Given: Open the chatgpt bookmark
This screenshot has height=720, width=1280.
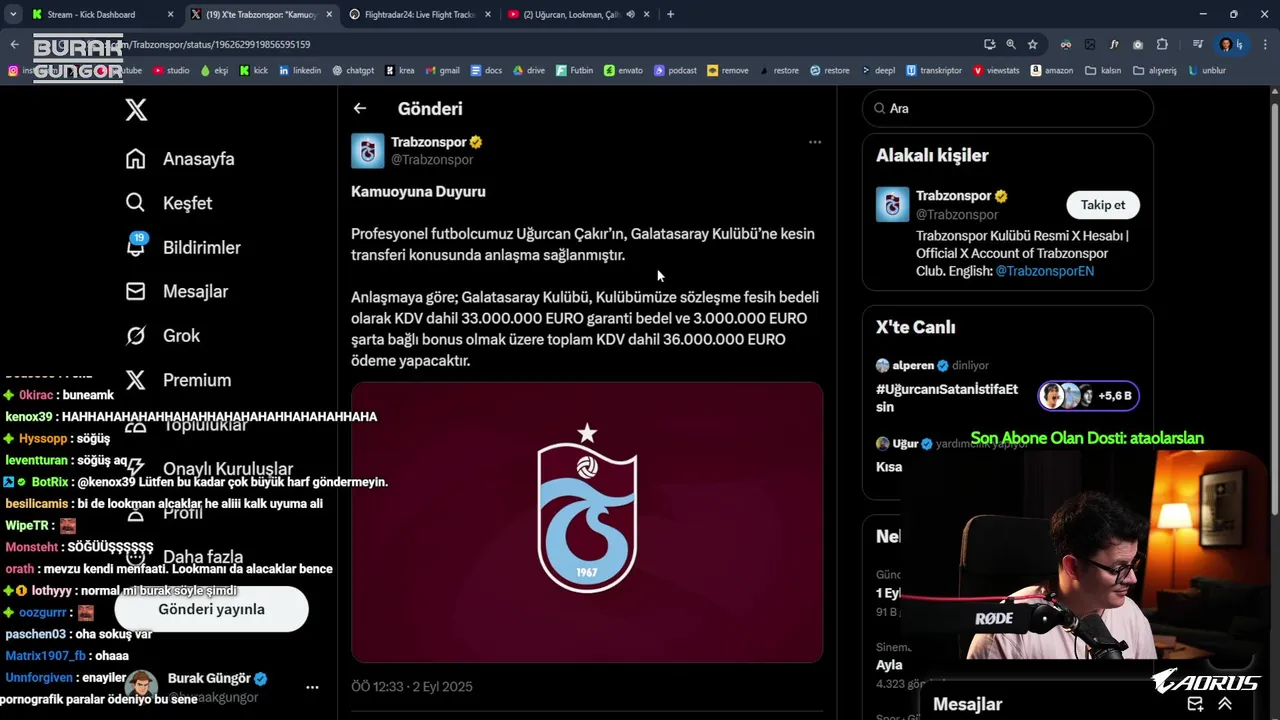Looking at the screenshot, I should click(x=353, y=71).
